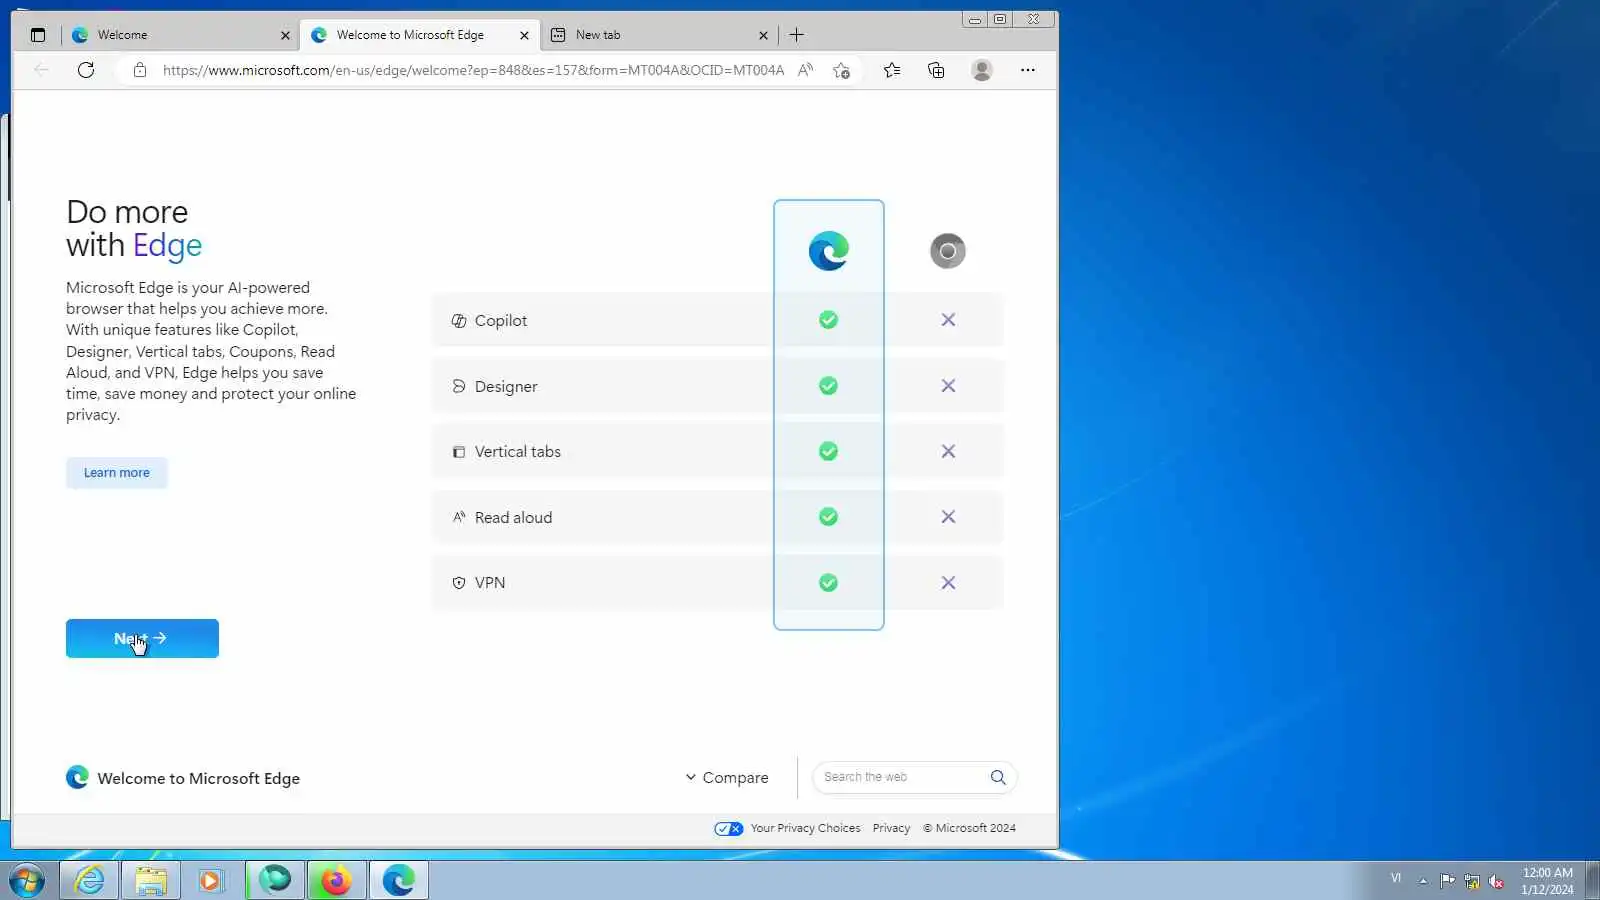
Task: Click the green checkmark in the Copilot row
Action: 828,320
